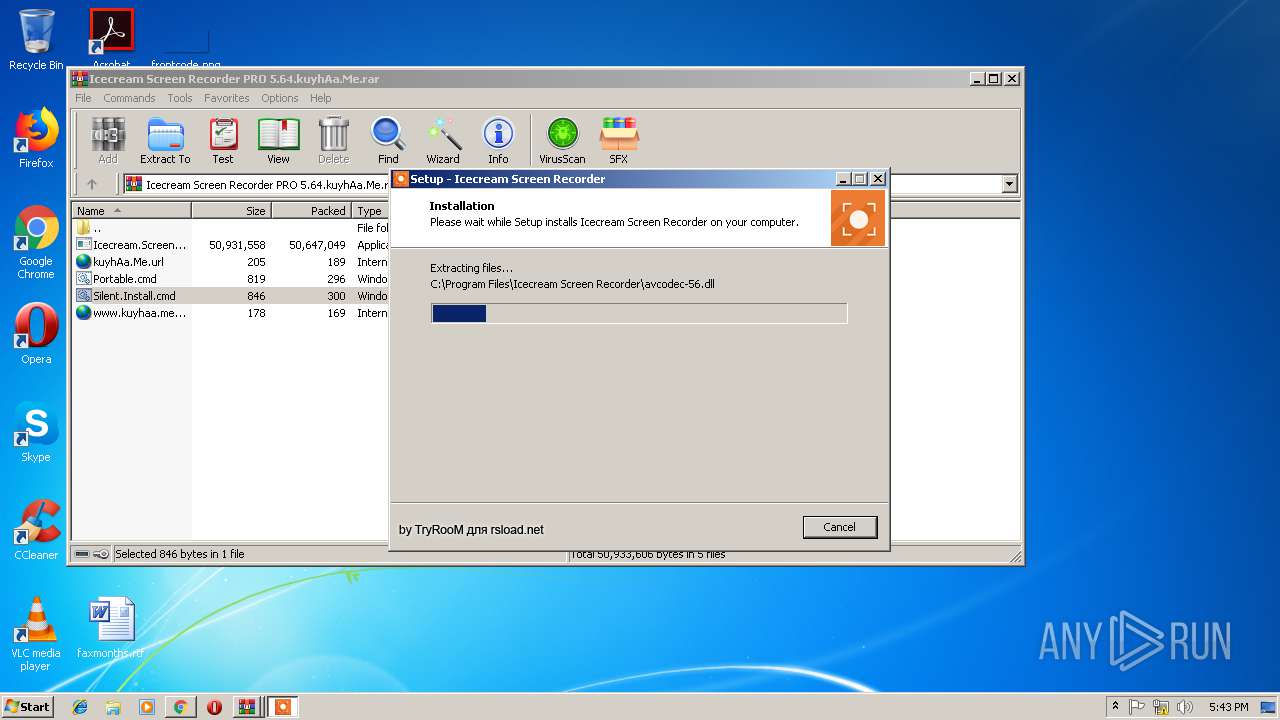Screen dimensions: 1280x720
Task: Click the 50,931,558 size value
Action: 237,245
